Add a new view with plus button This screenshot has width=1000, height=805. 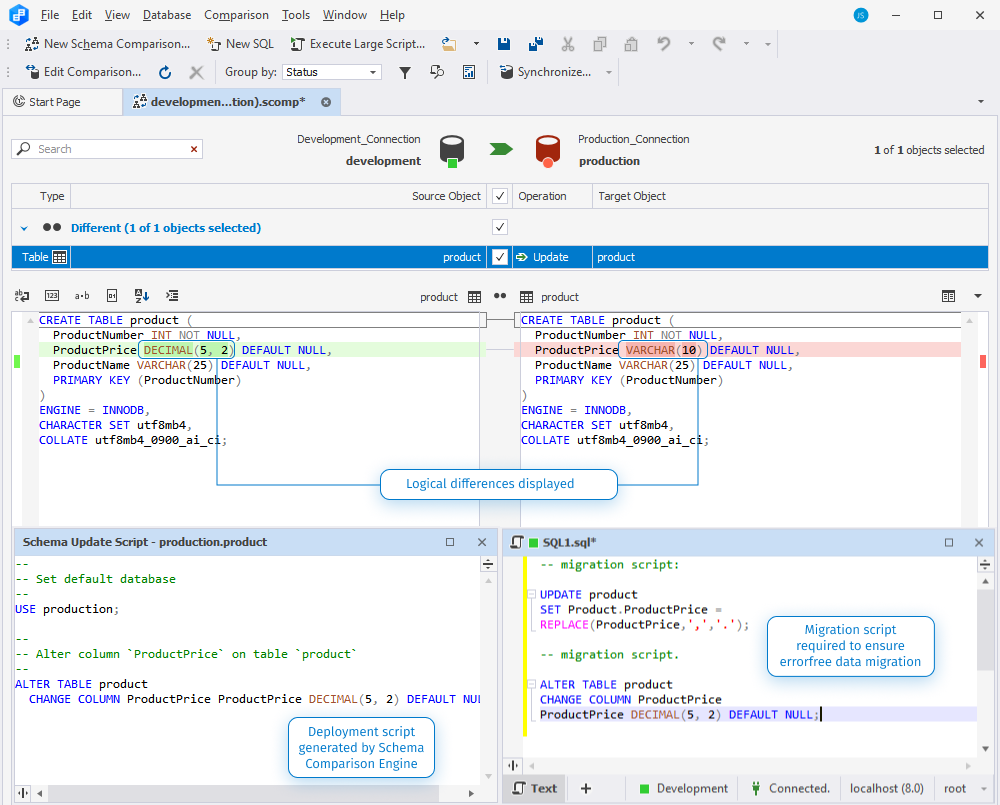pyautogui.click(x=585, y=788)
